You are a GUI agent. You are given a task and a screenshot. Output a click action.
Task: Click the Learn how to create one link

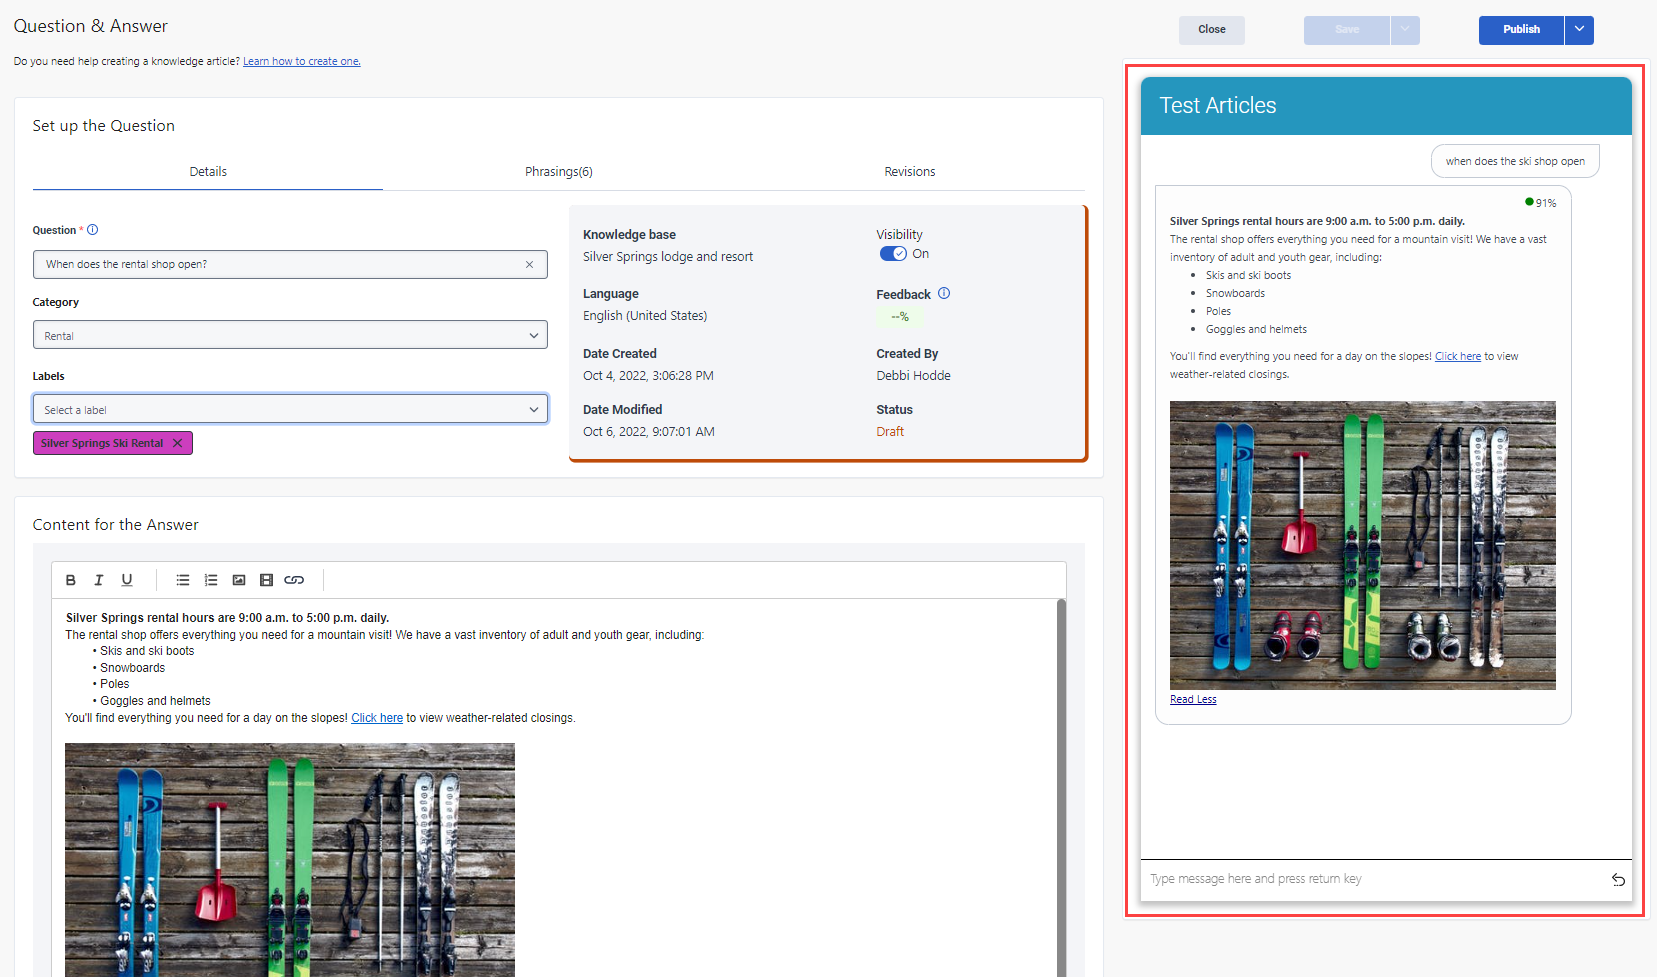coord(301,61)
